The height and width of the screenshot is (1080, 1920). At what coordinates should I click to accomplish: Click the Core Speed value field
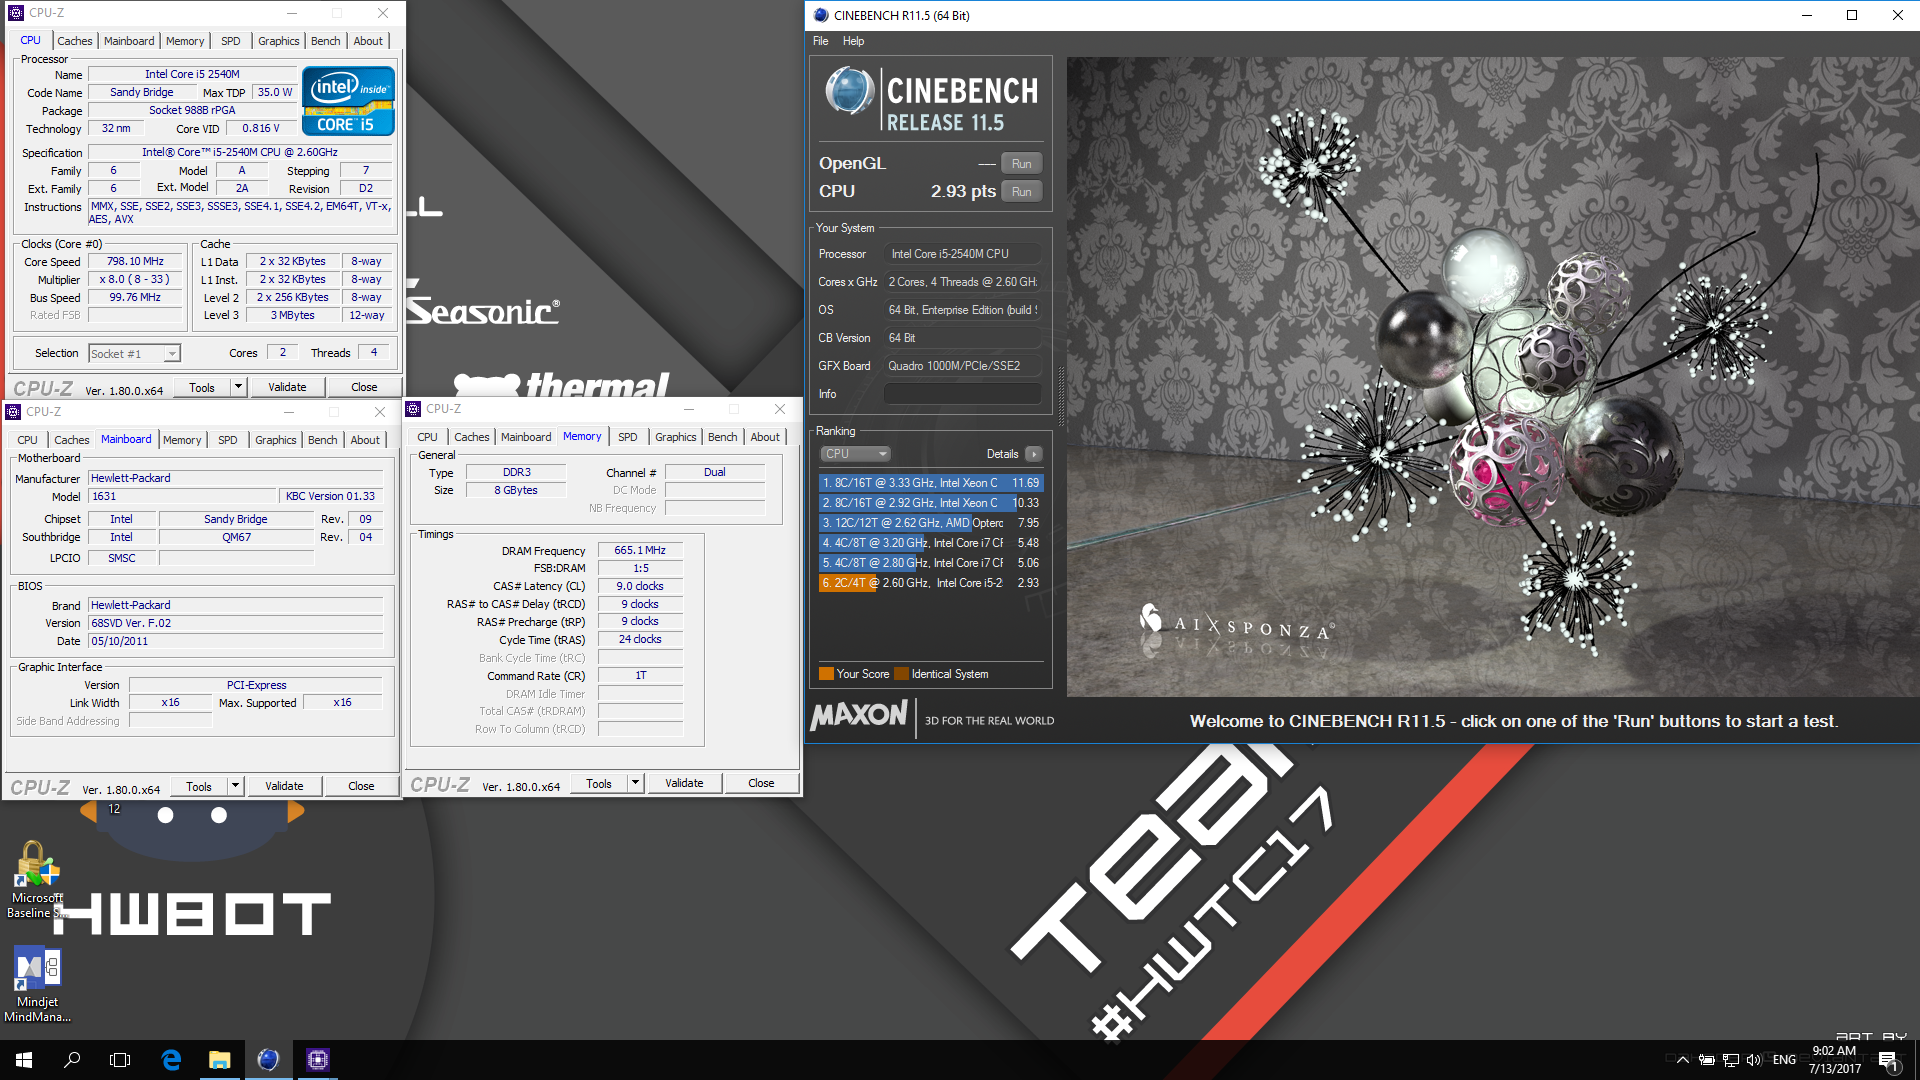pyautogui.click(x=135, y=262)
